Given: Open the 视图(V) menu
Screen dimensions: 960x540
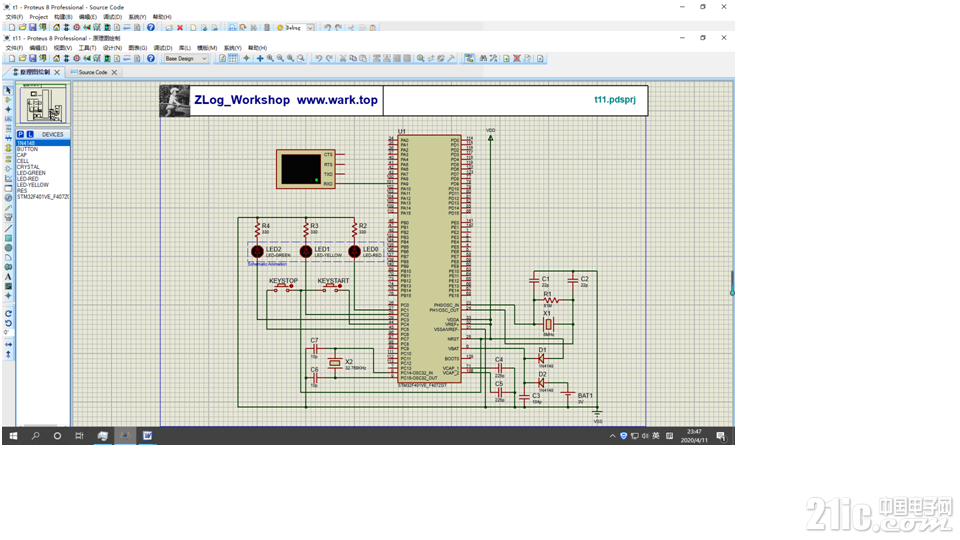Looking at the screenshot, I should pos(62,48).
